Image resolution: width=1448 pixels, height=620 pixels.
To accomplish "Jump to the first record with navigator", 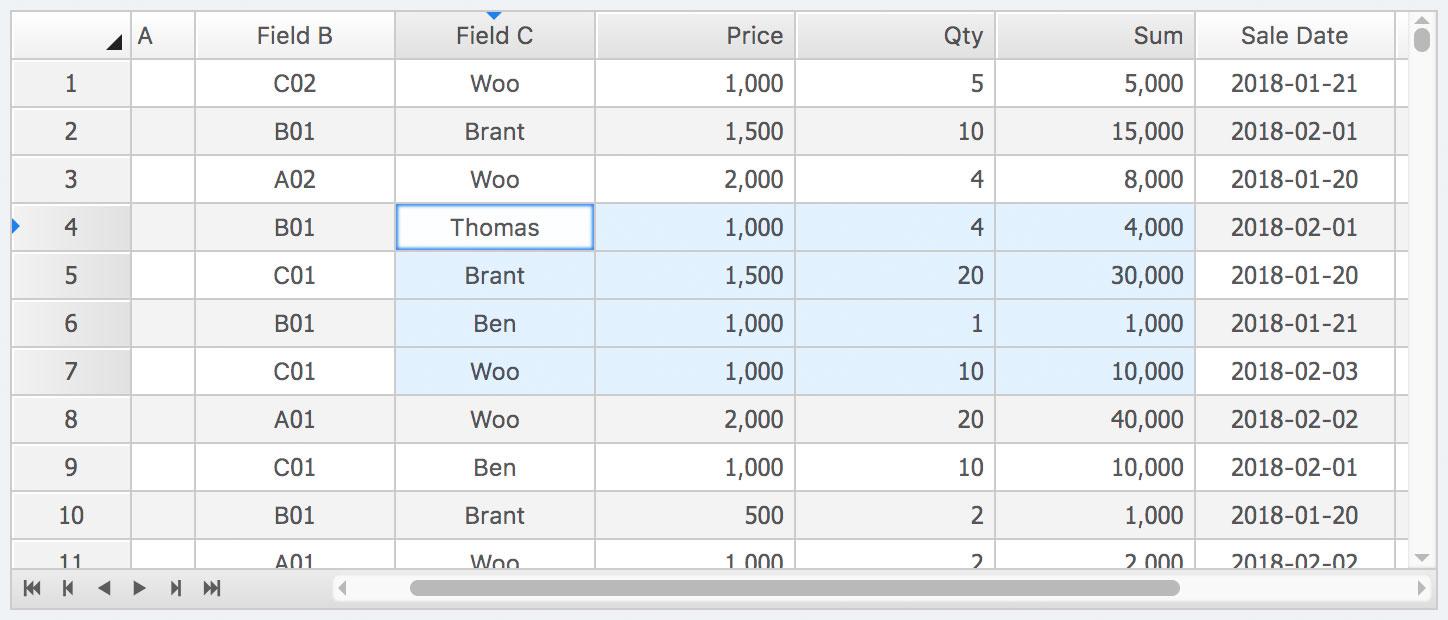I will [x=32, y=588].
